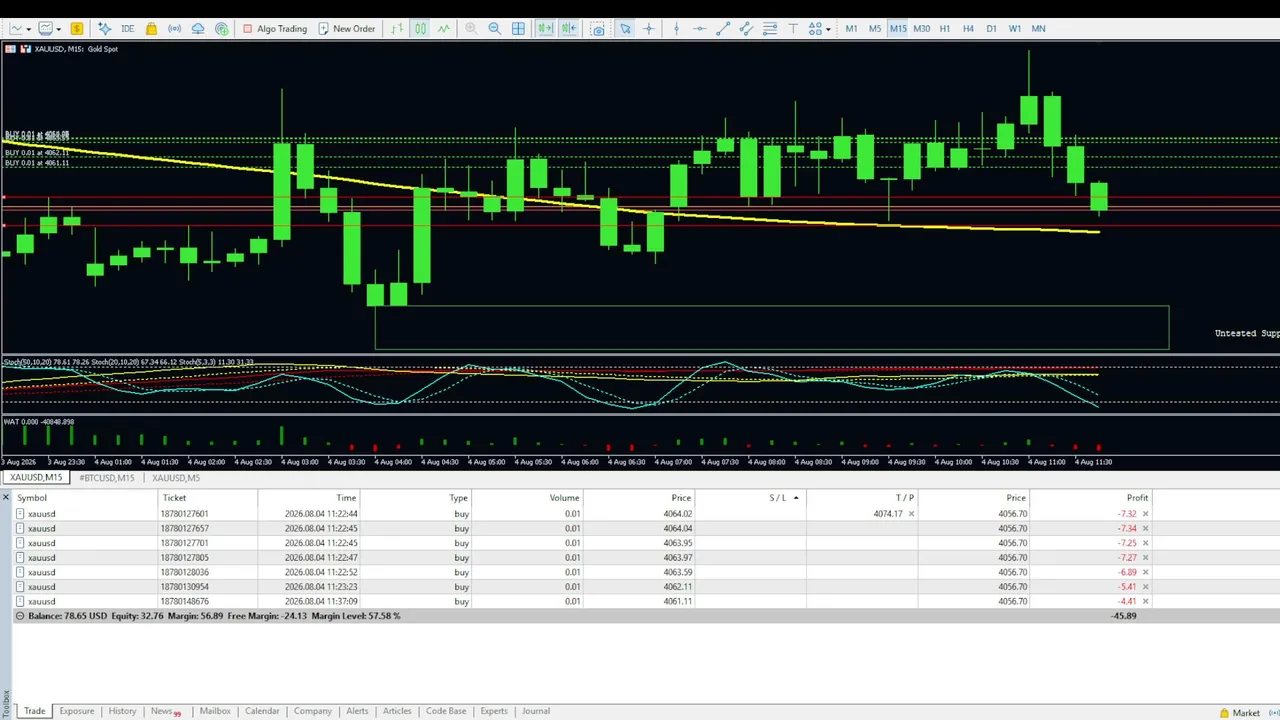Open the History tab
Viewport: 1280px width, 720px height.
pos(122,711)
